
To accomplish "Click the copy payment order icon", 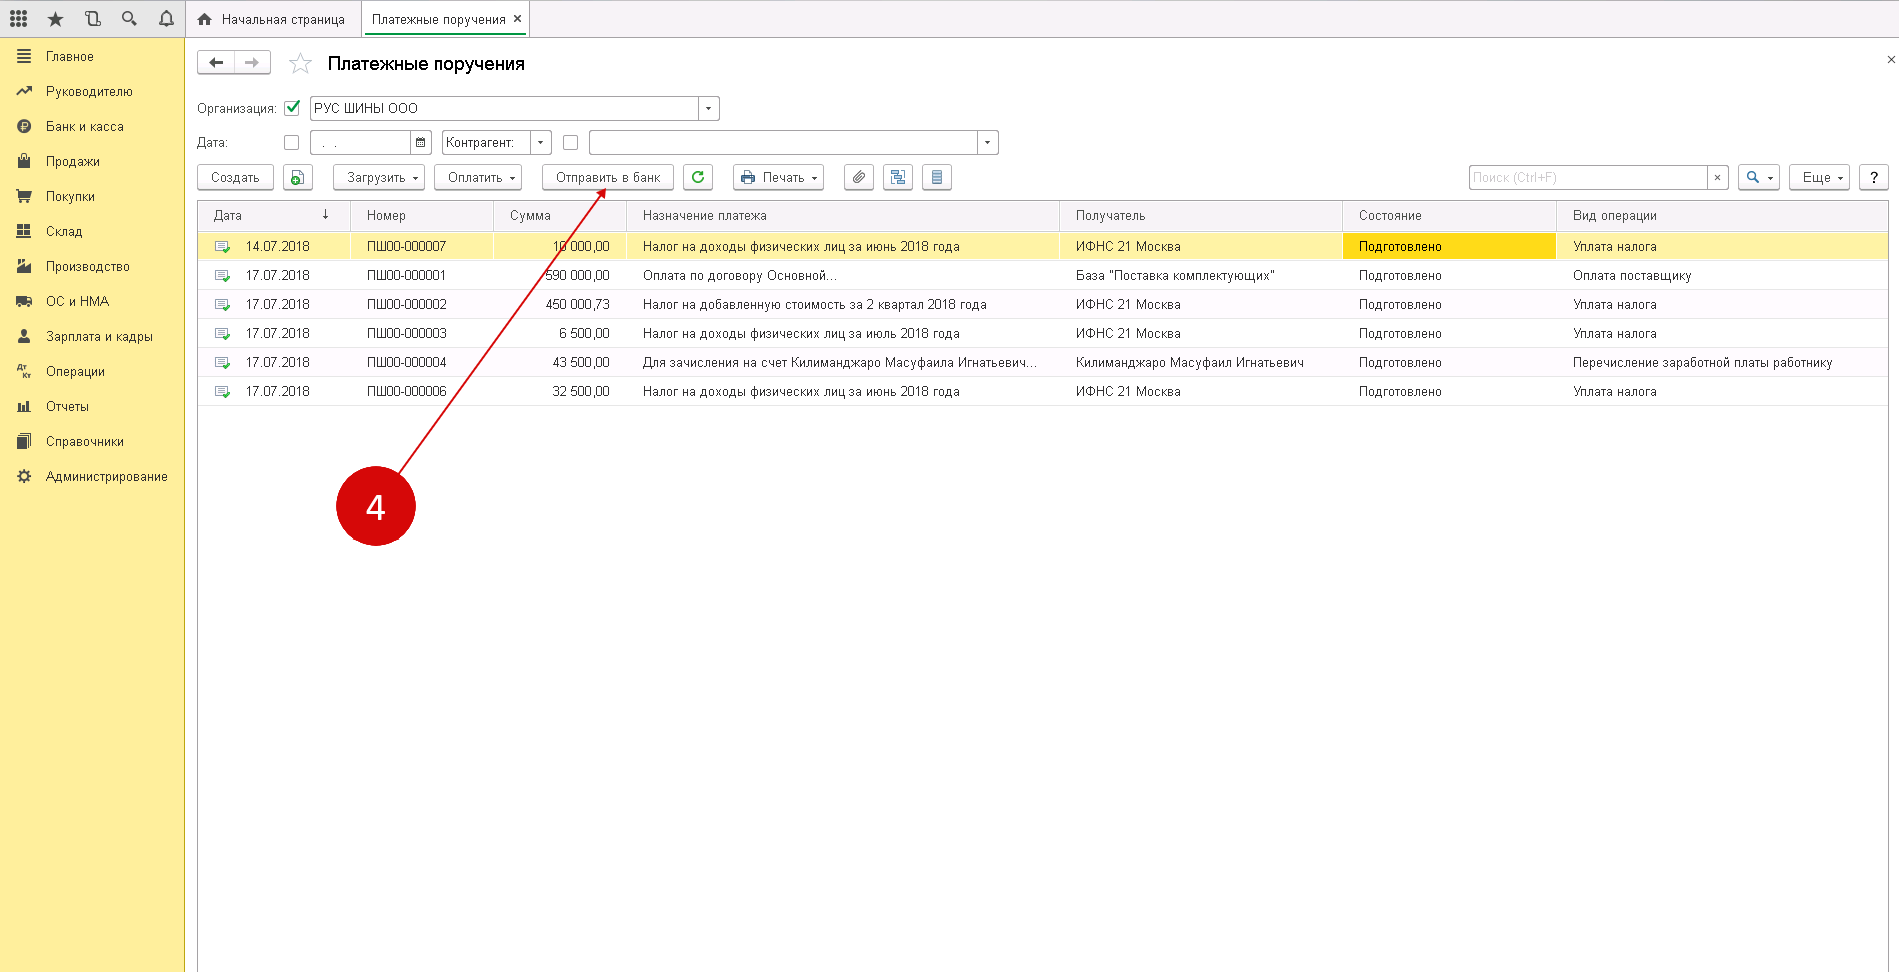I will coord(297,177).
